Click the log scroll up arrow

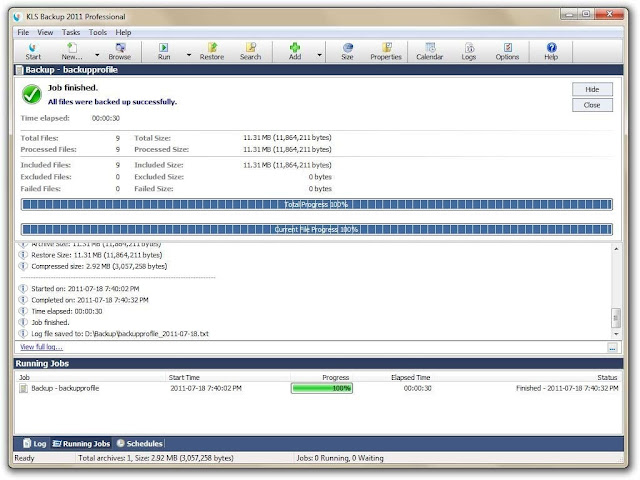(x=616, y=249)
